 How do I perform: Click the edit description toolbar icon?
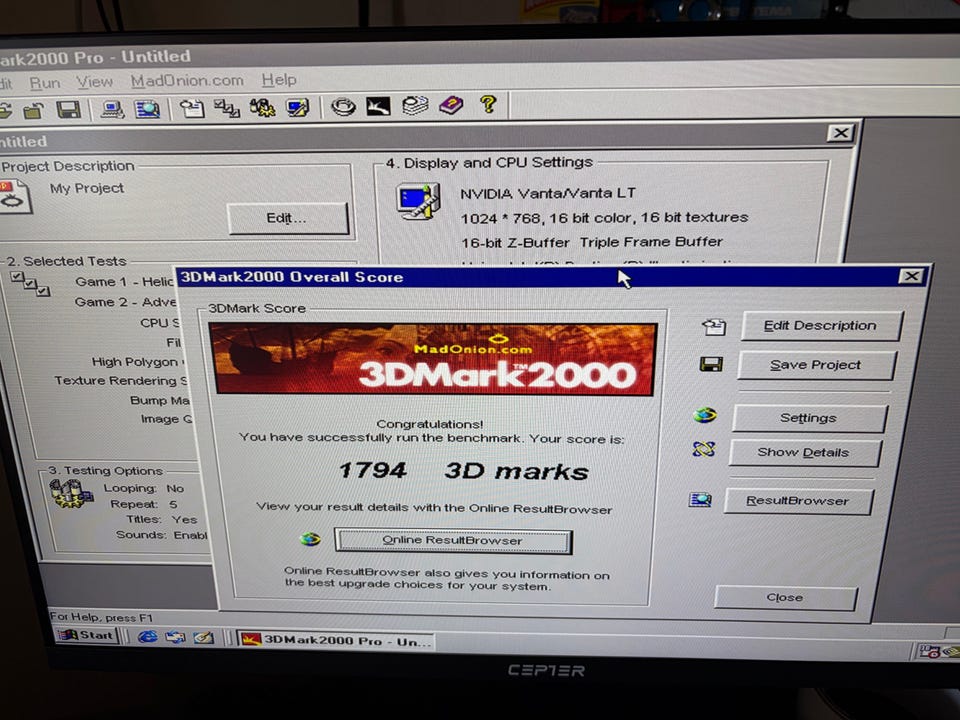(x=192, y=109)
